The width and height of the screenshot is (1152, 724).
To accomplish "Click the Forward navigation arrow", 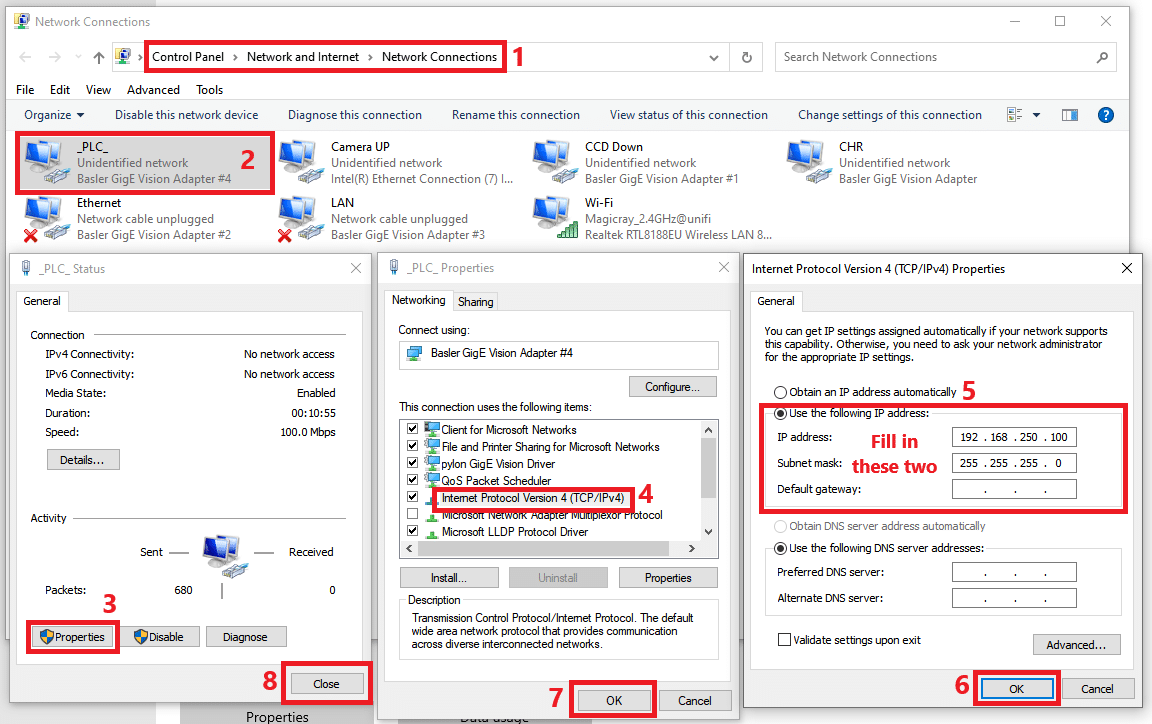I will [54, 57].
